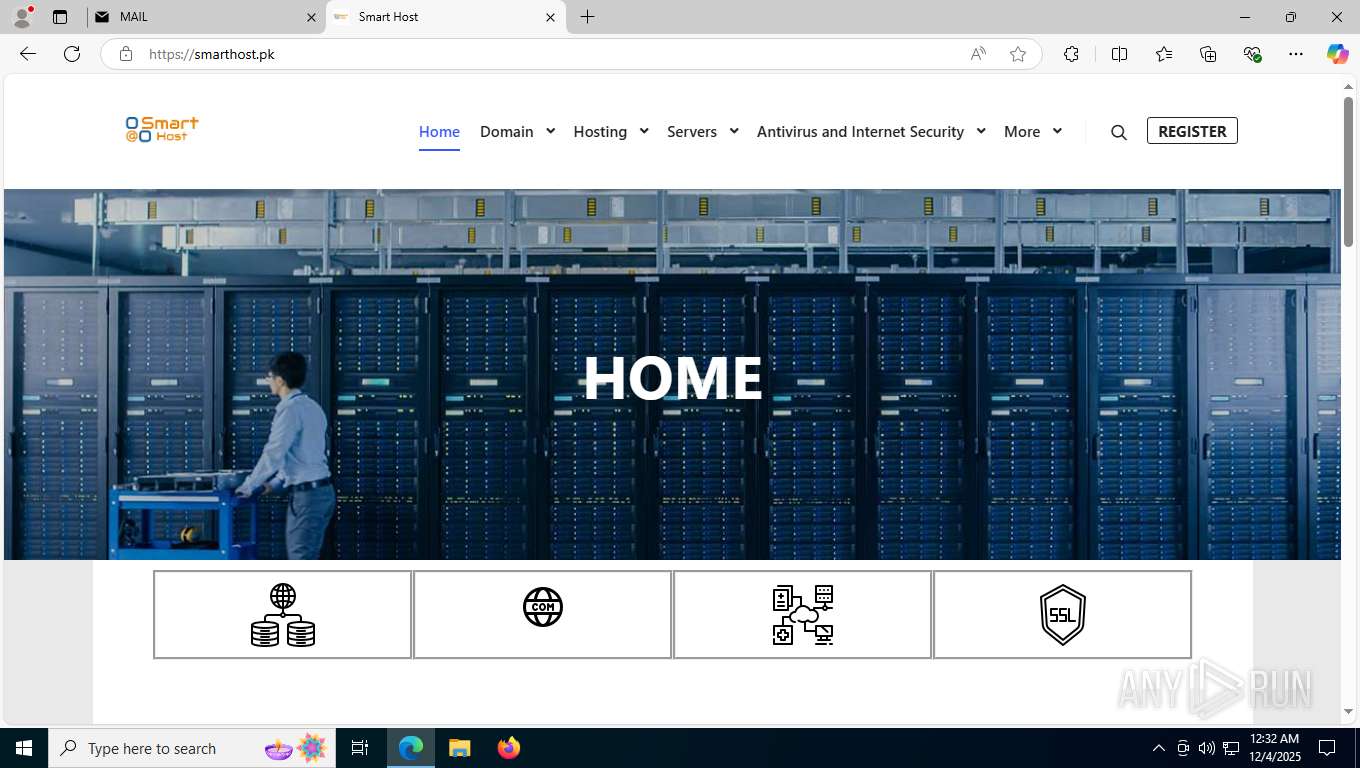Open the taskbar clock and date
The width and height of the screenshot is (1360, 768).
tap(1274, 748)
